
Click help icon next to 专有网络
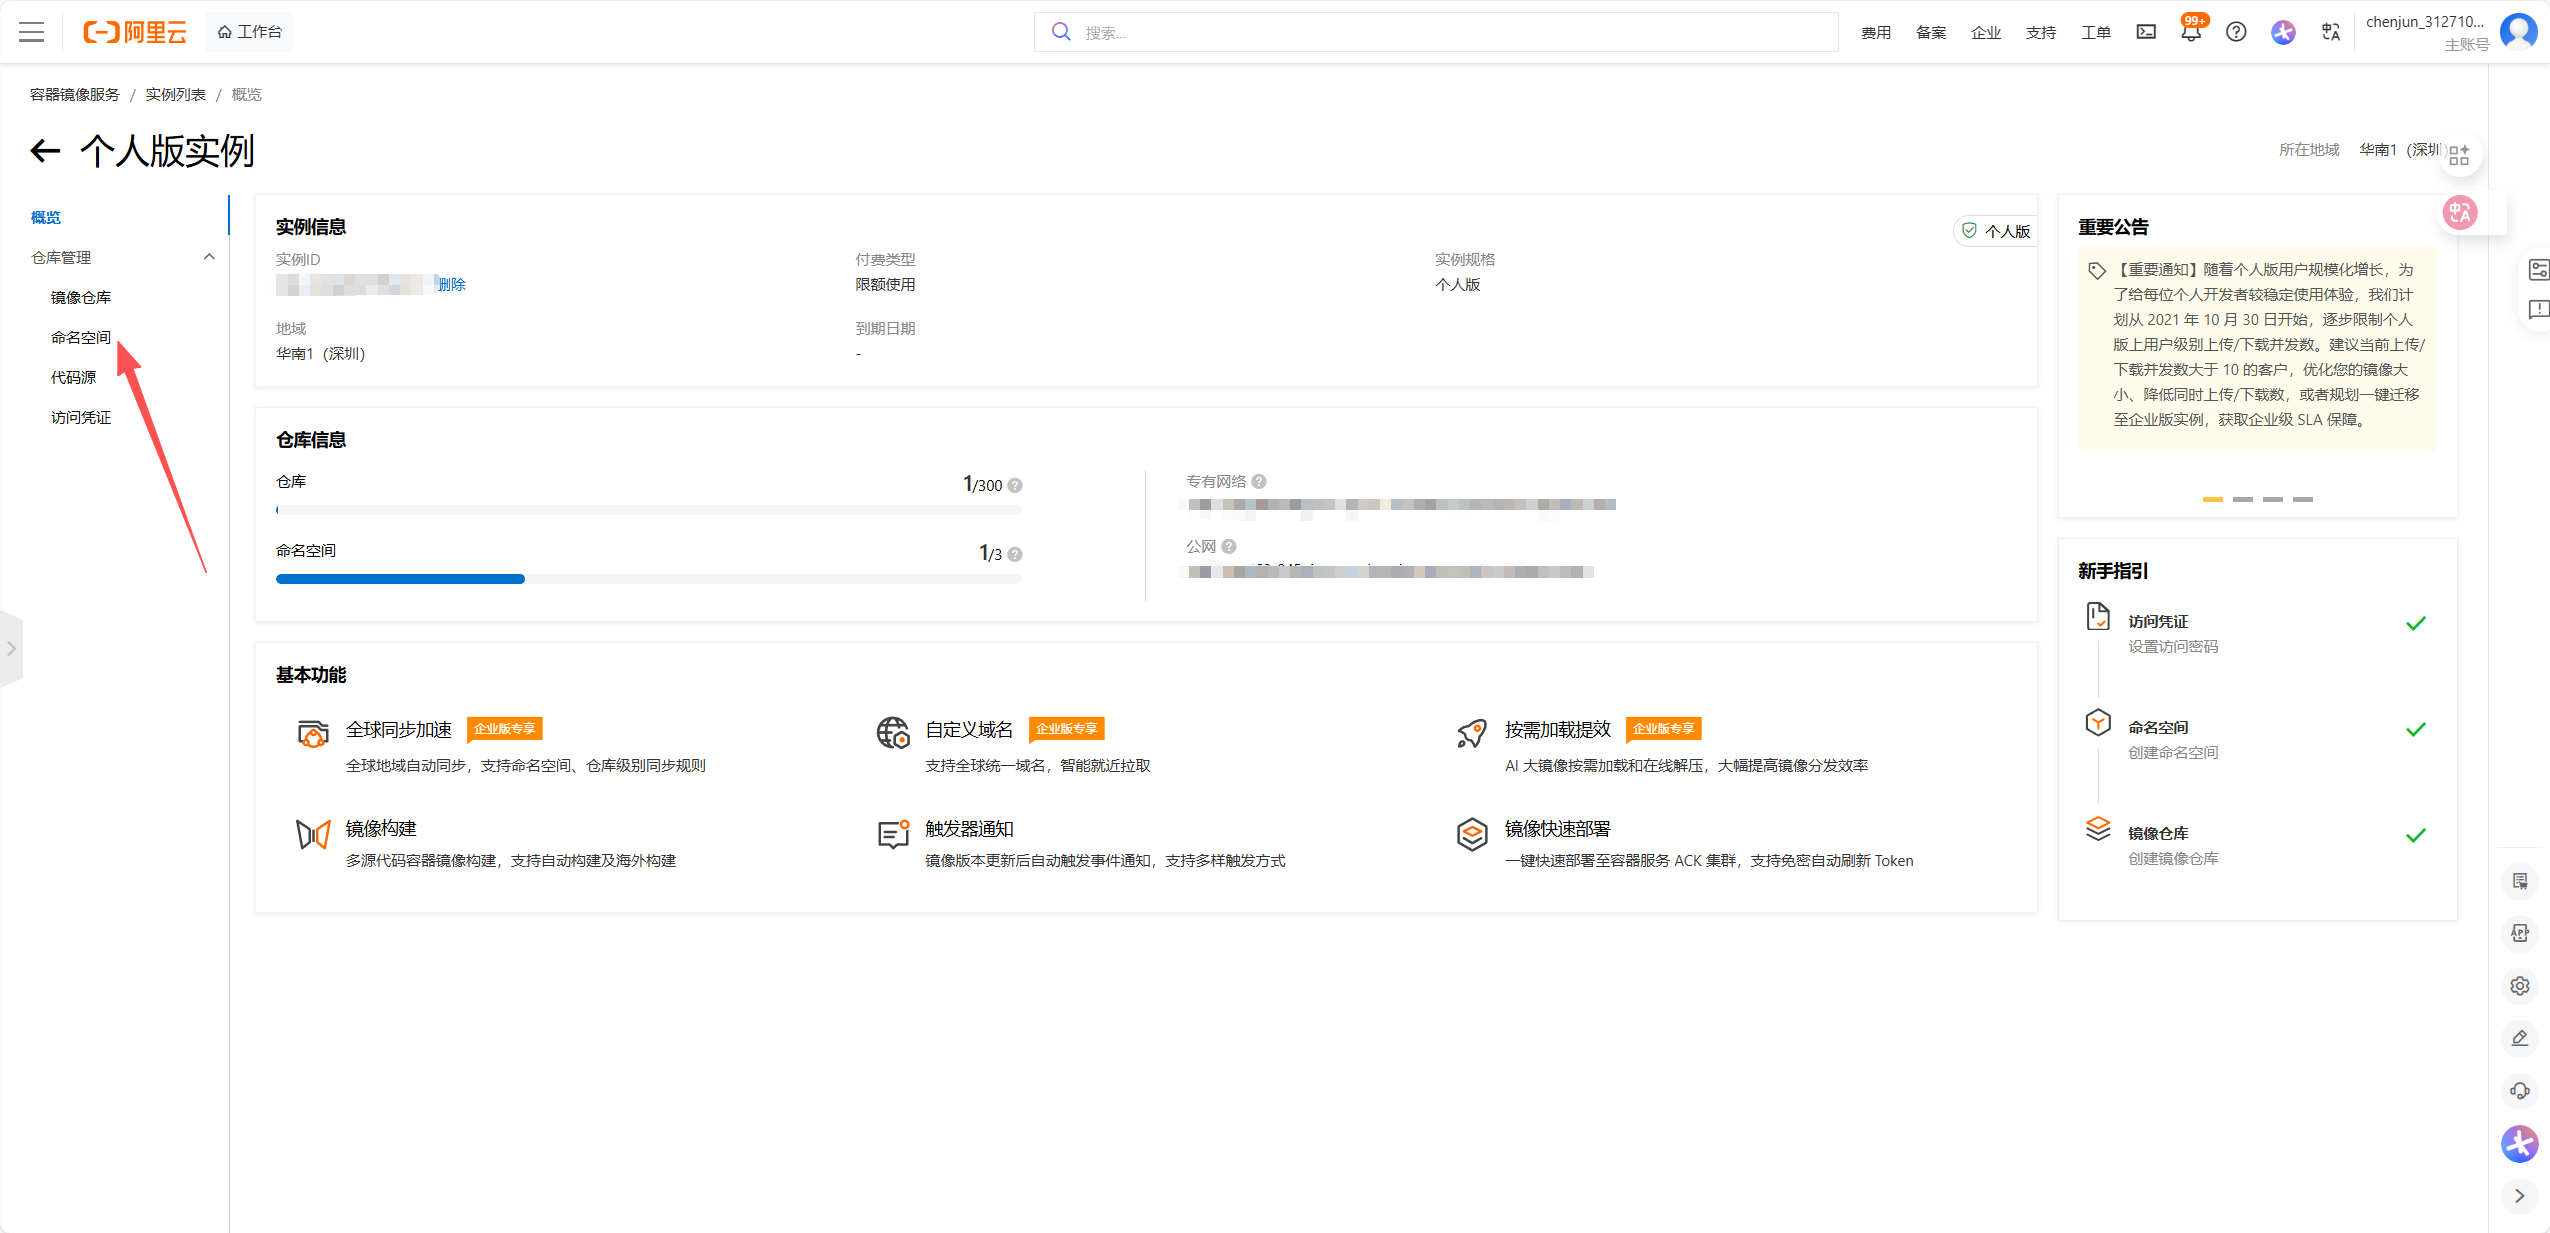(x=1259, y=481)
